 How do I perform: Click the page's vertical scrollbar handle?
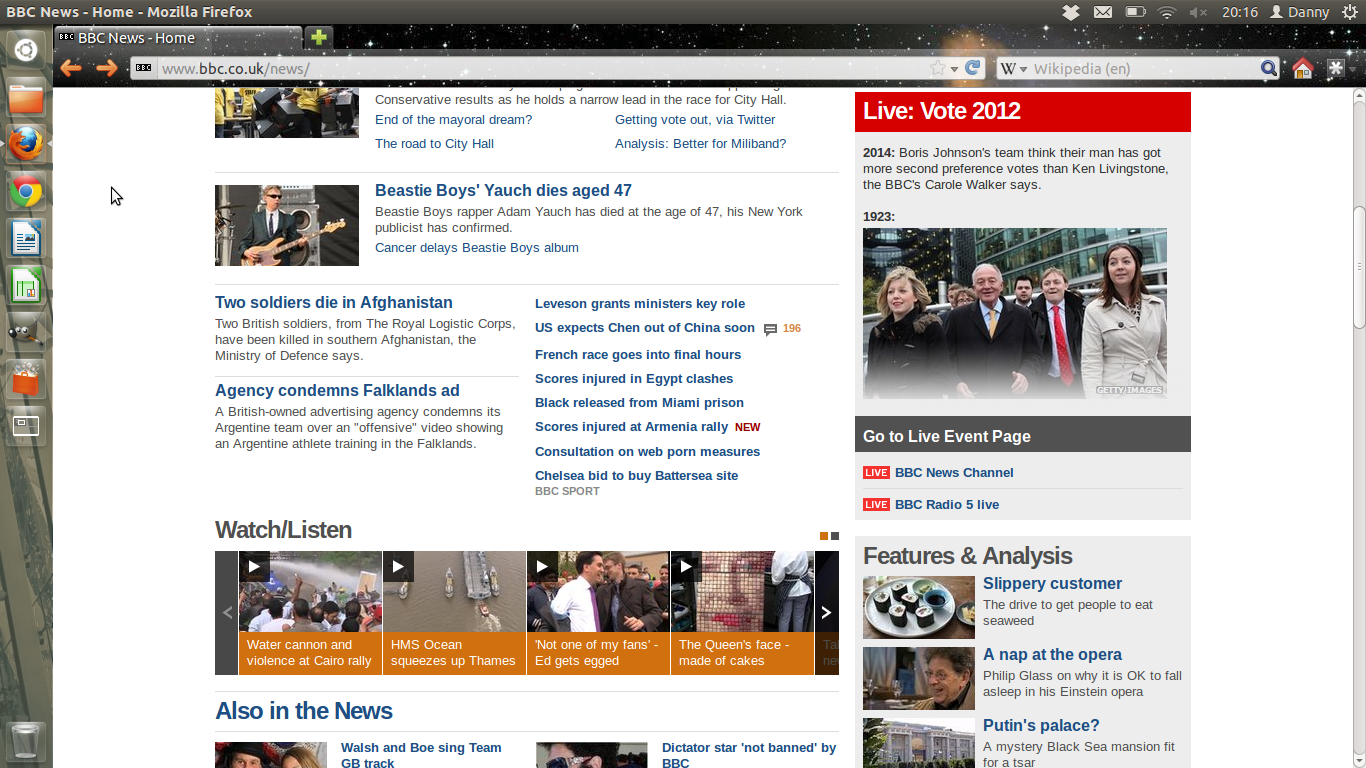(x=1359, y=268)
